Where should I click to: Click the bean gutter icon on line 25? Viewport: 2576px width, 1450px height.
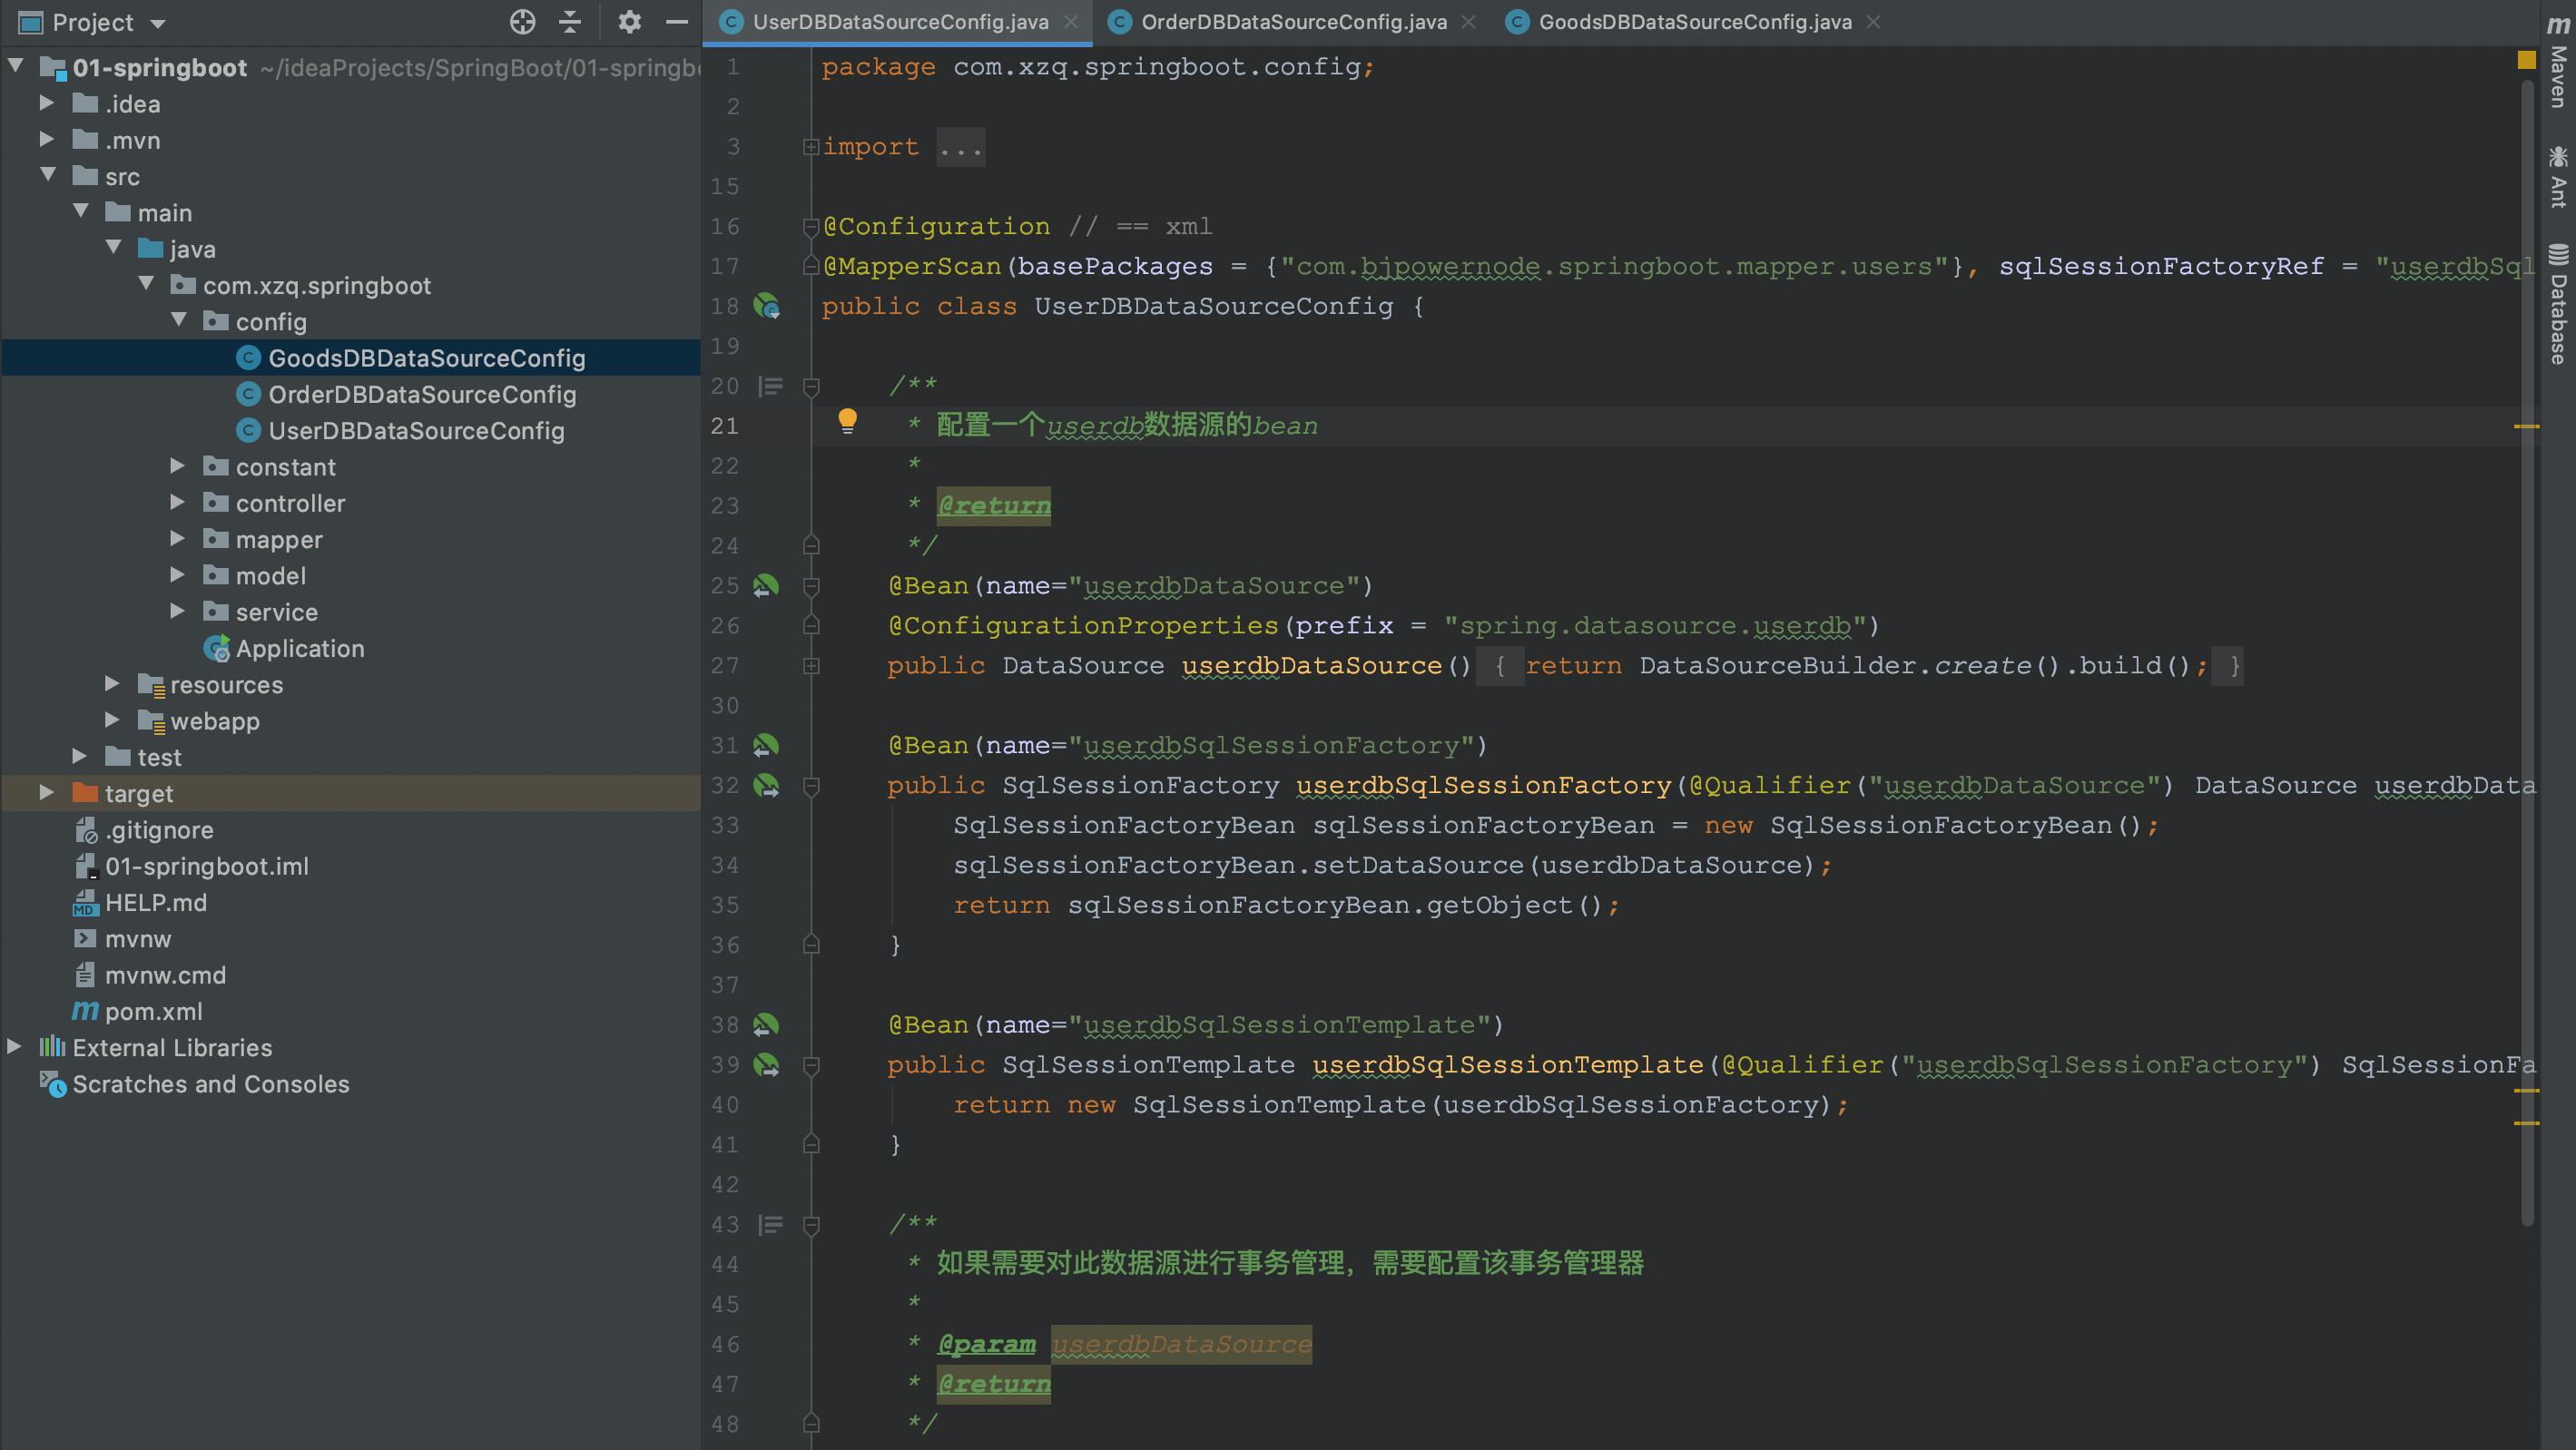766,586
